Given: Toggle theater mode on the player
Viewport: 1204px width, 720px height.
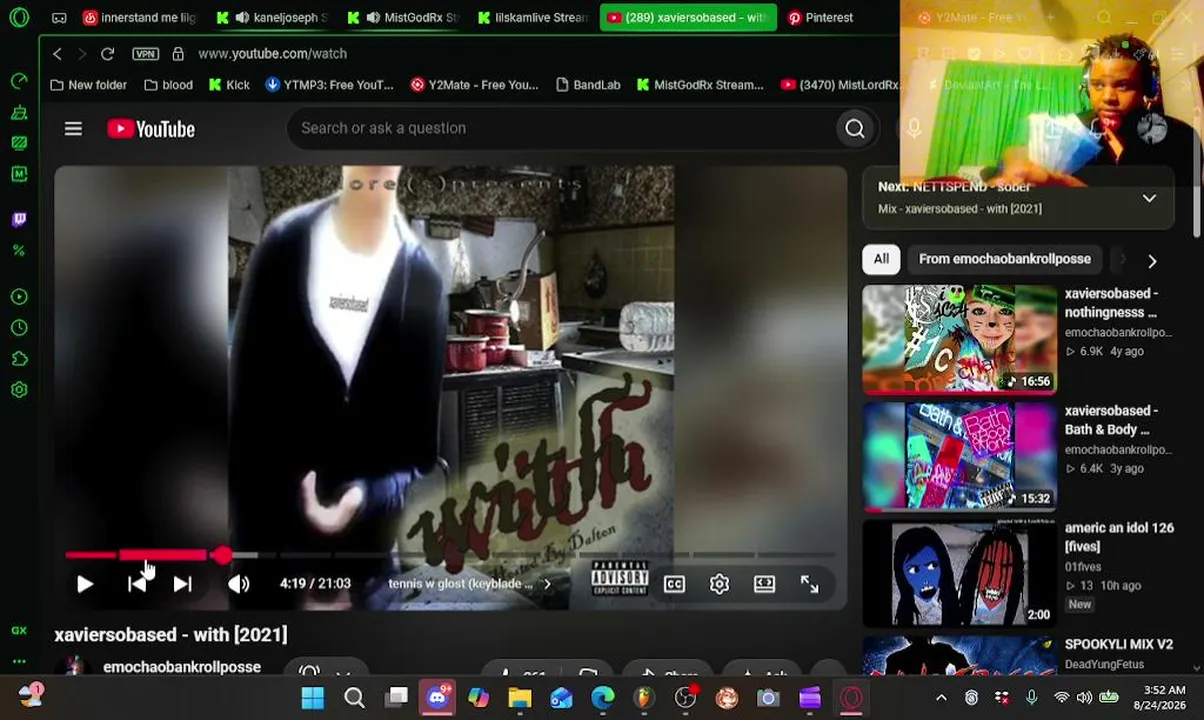Looking at the screenshot, I should point(764,584).
